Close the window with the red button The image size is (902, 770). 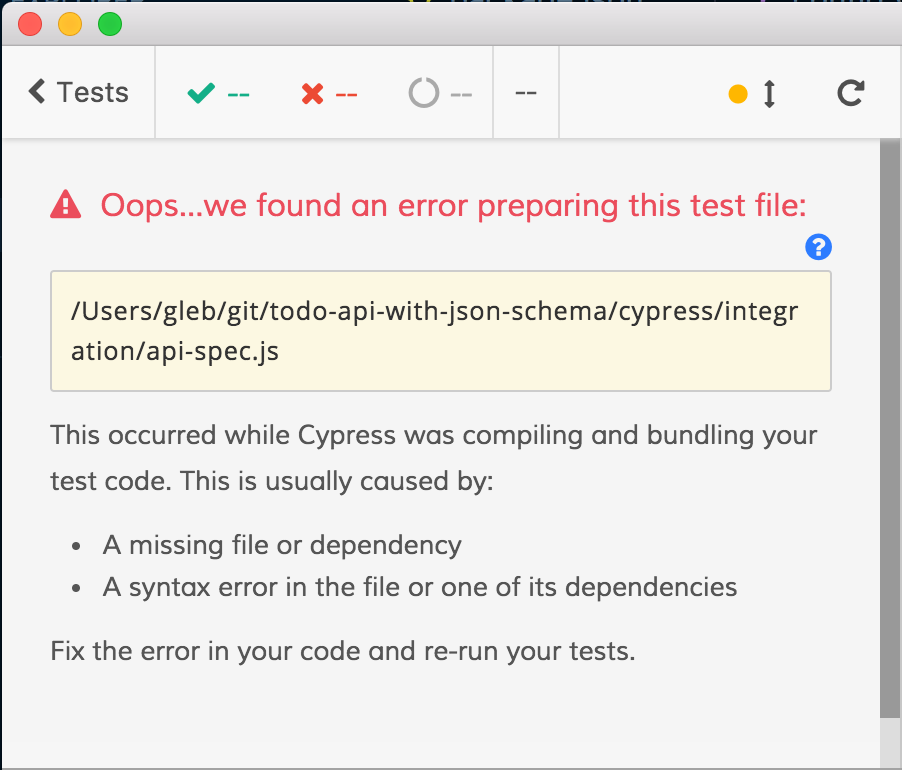pyautogui.click(x=30, y=24)
